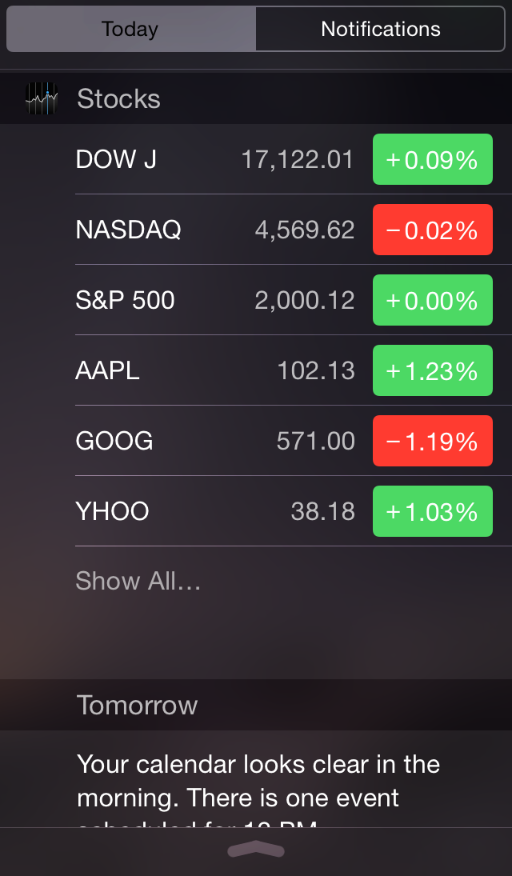Open the Tomorrow section header
The height and width of the screenshot is (876, 512).
pyautogui.click(x=256, y=704)
